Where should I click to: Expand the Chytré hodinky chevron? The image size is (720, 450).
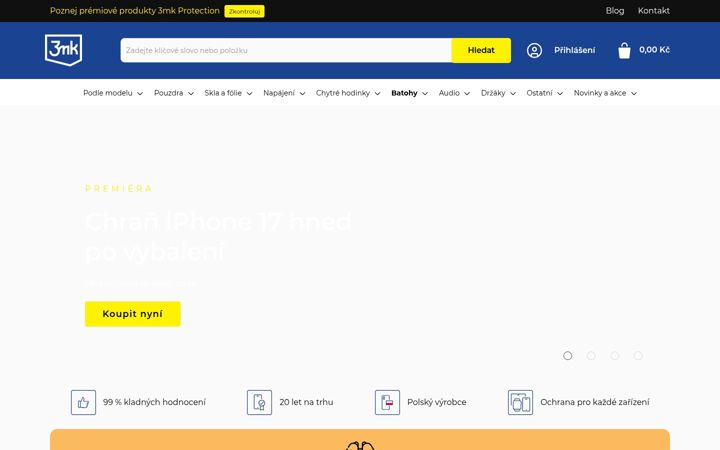(x=377, y=94)
